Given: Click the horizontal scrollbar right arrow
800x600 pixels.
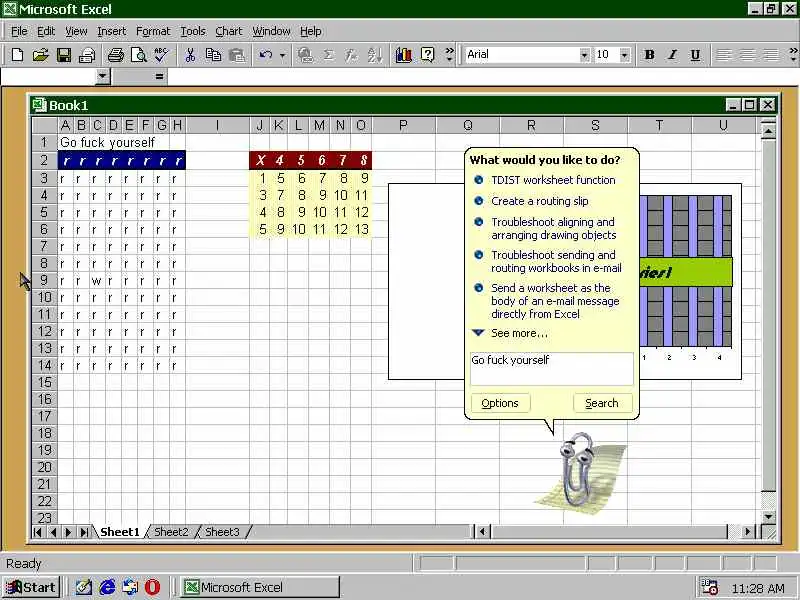Looking at the screenshot, I should click(x=747, y=532).
